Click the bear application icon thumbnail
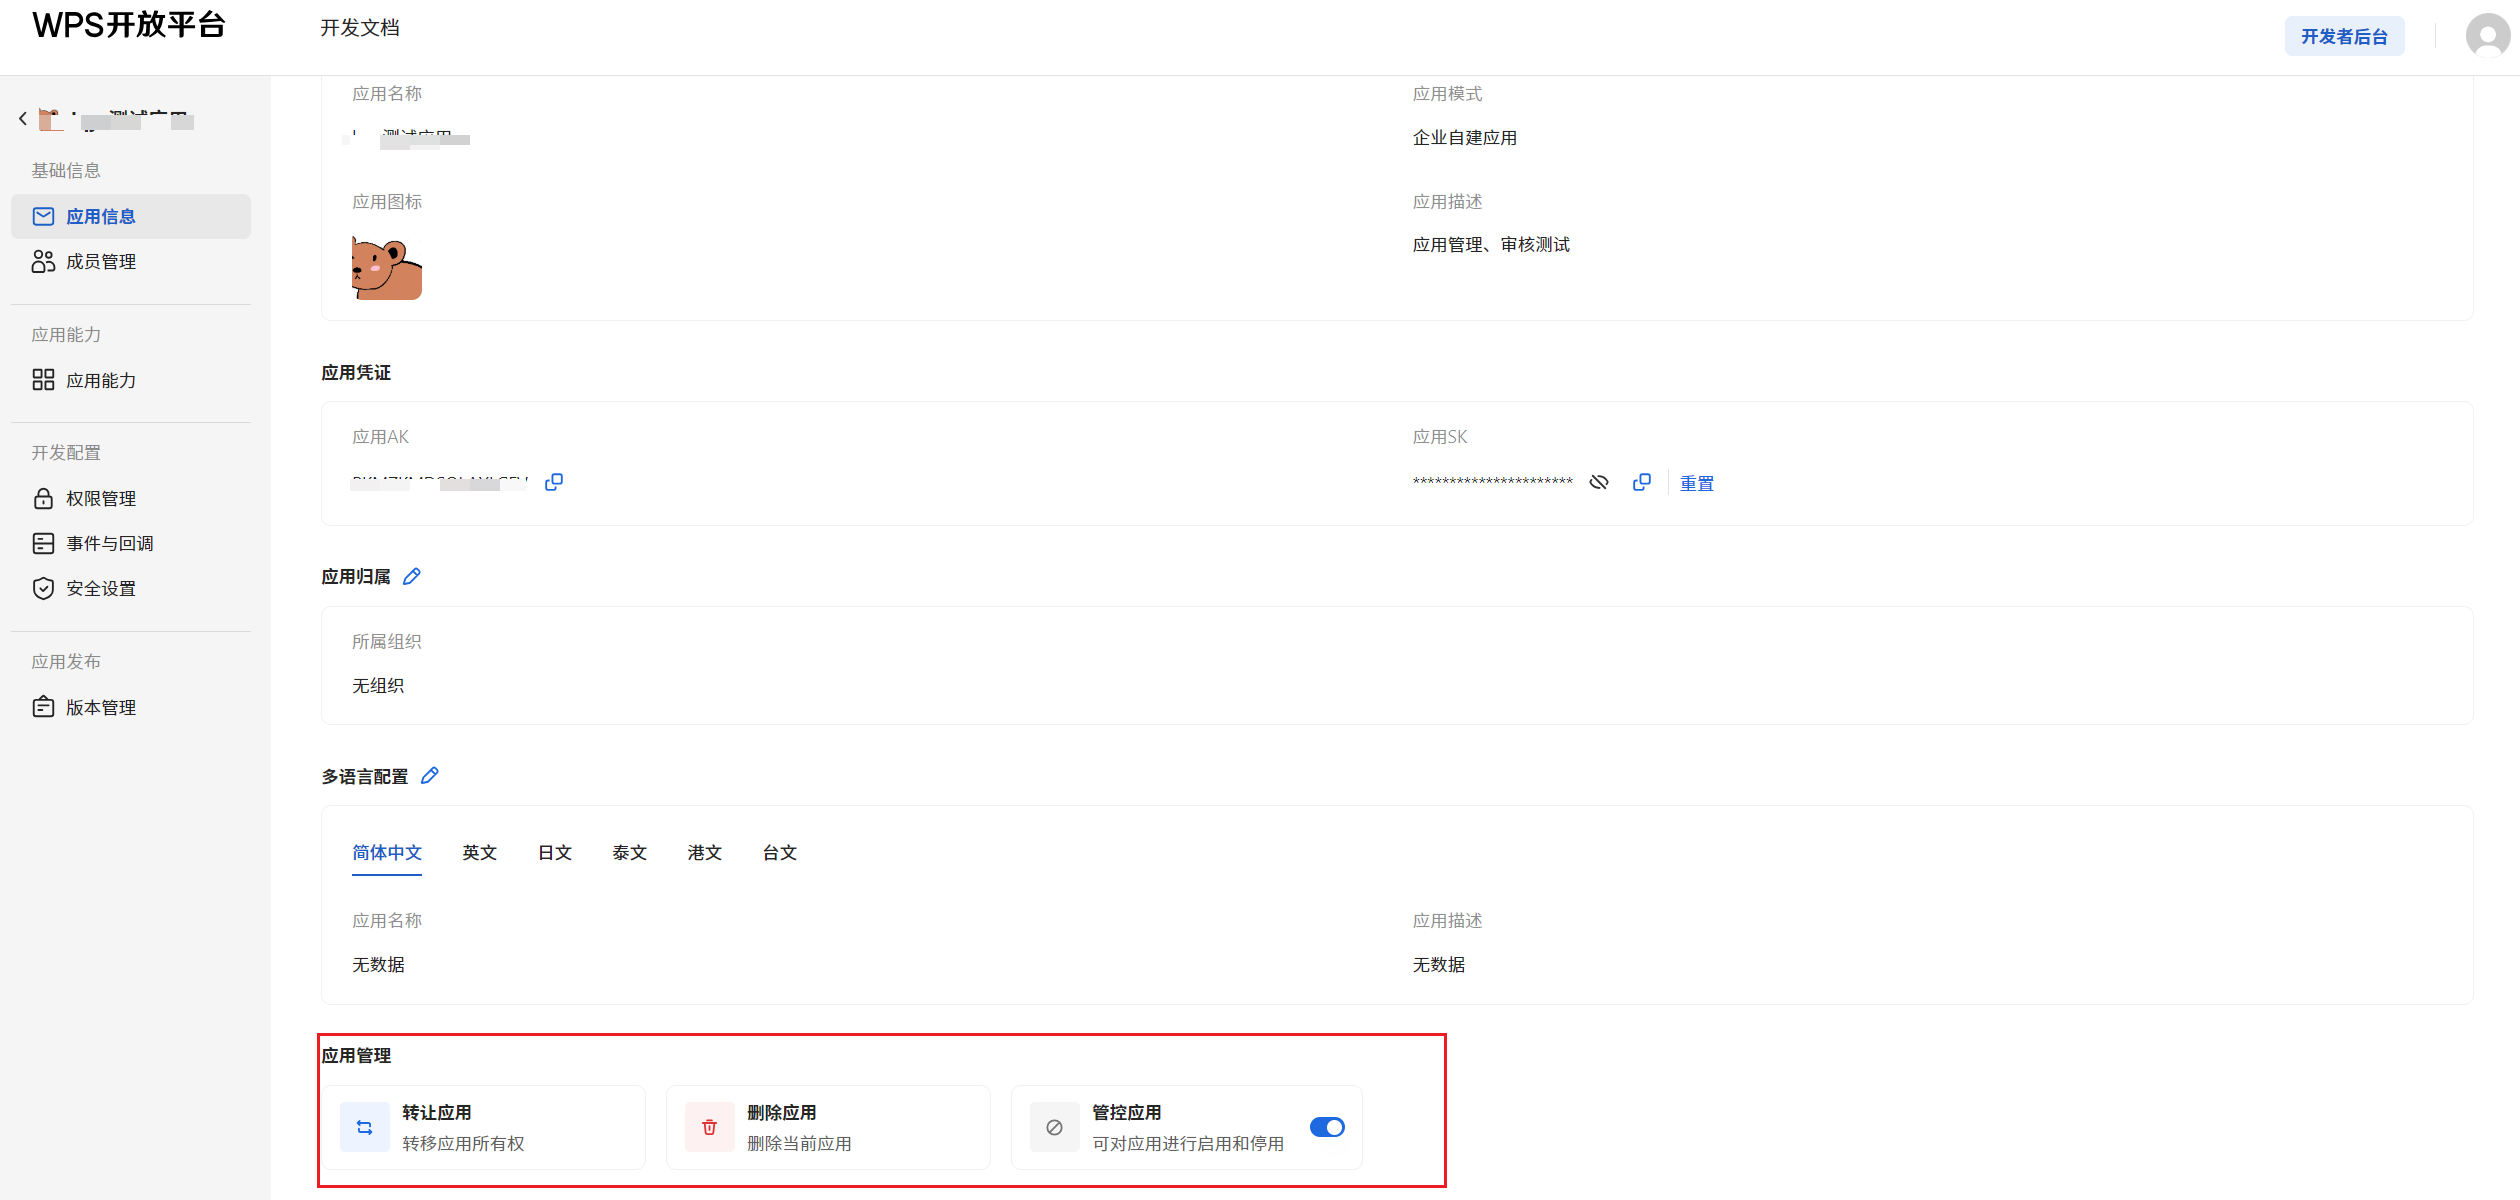Viewport: 2520px width, 1200px height. (x=387, y=268)
